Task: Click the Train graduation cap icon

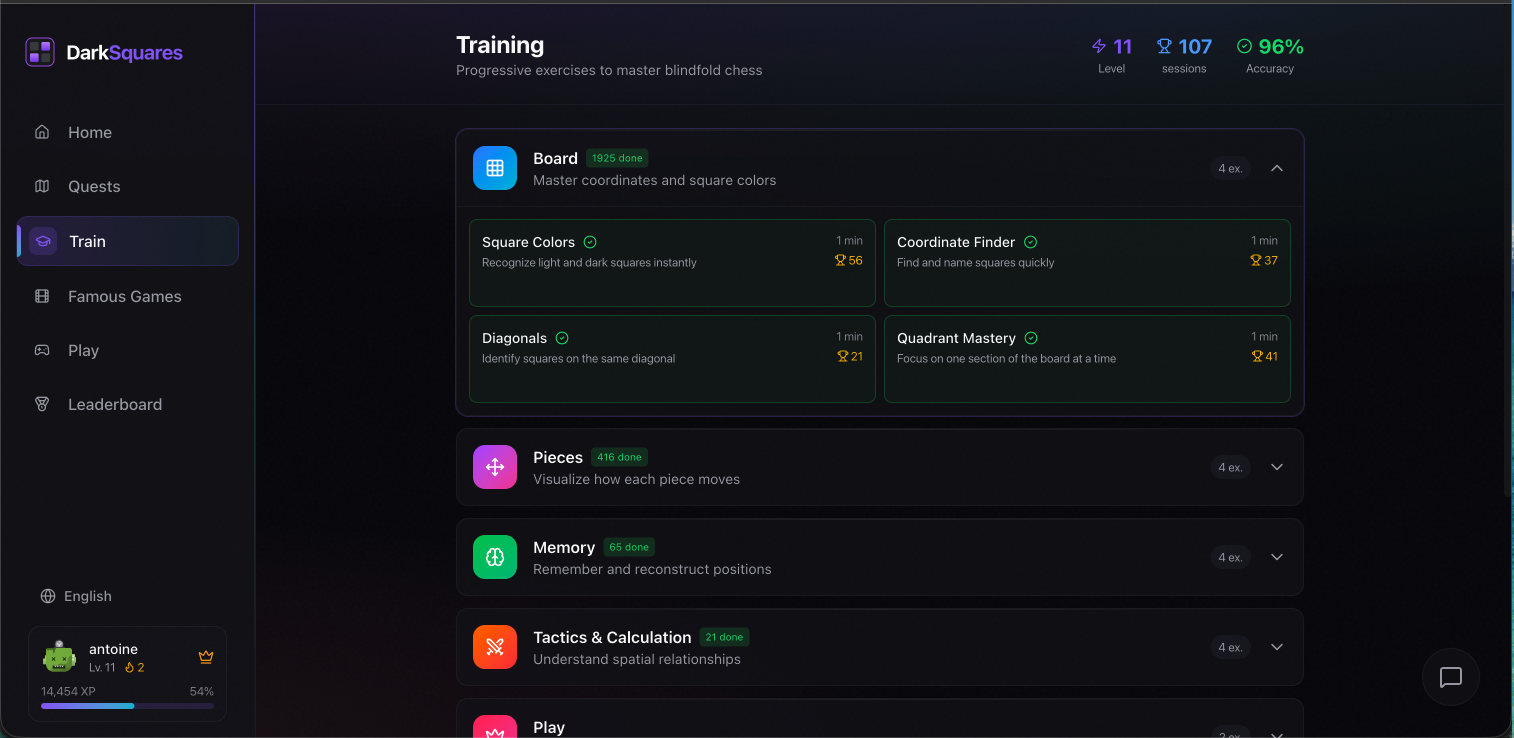Action: [42, 240]
